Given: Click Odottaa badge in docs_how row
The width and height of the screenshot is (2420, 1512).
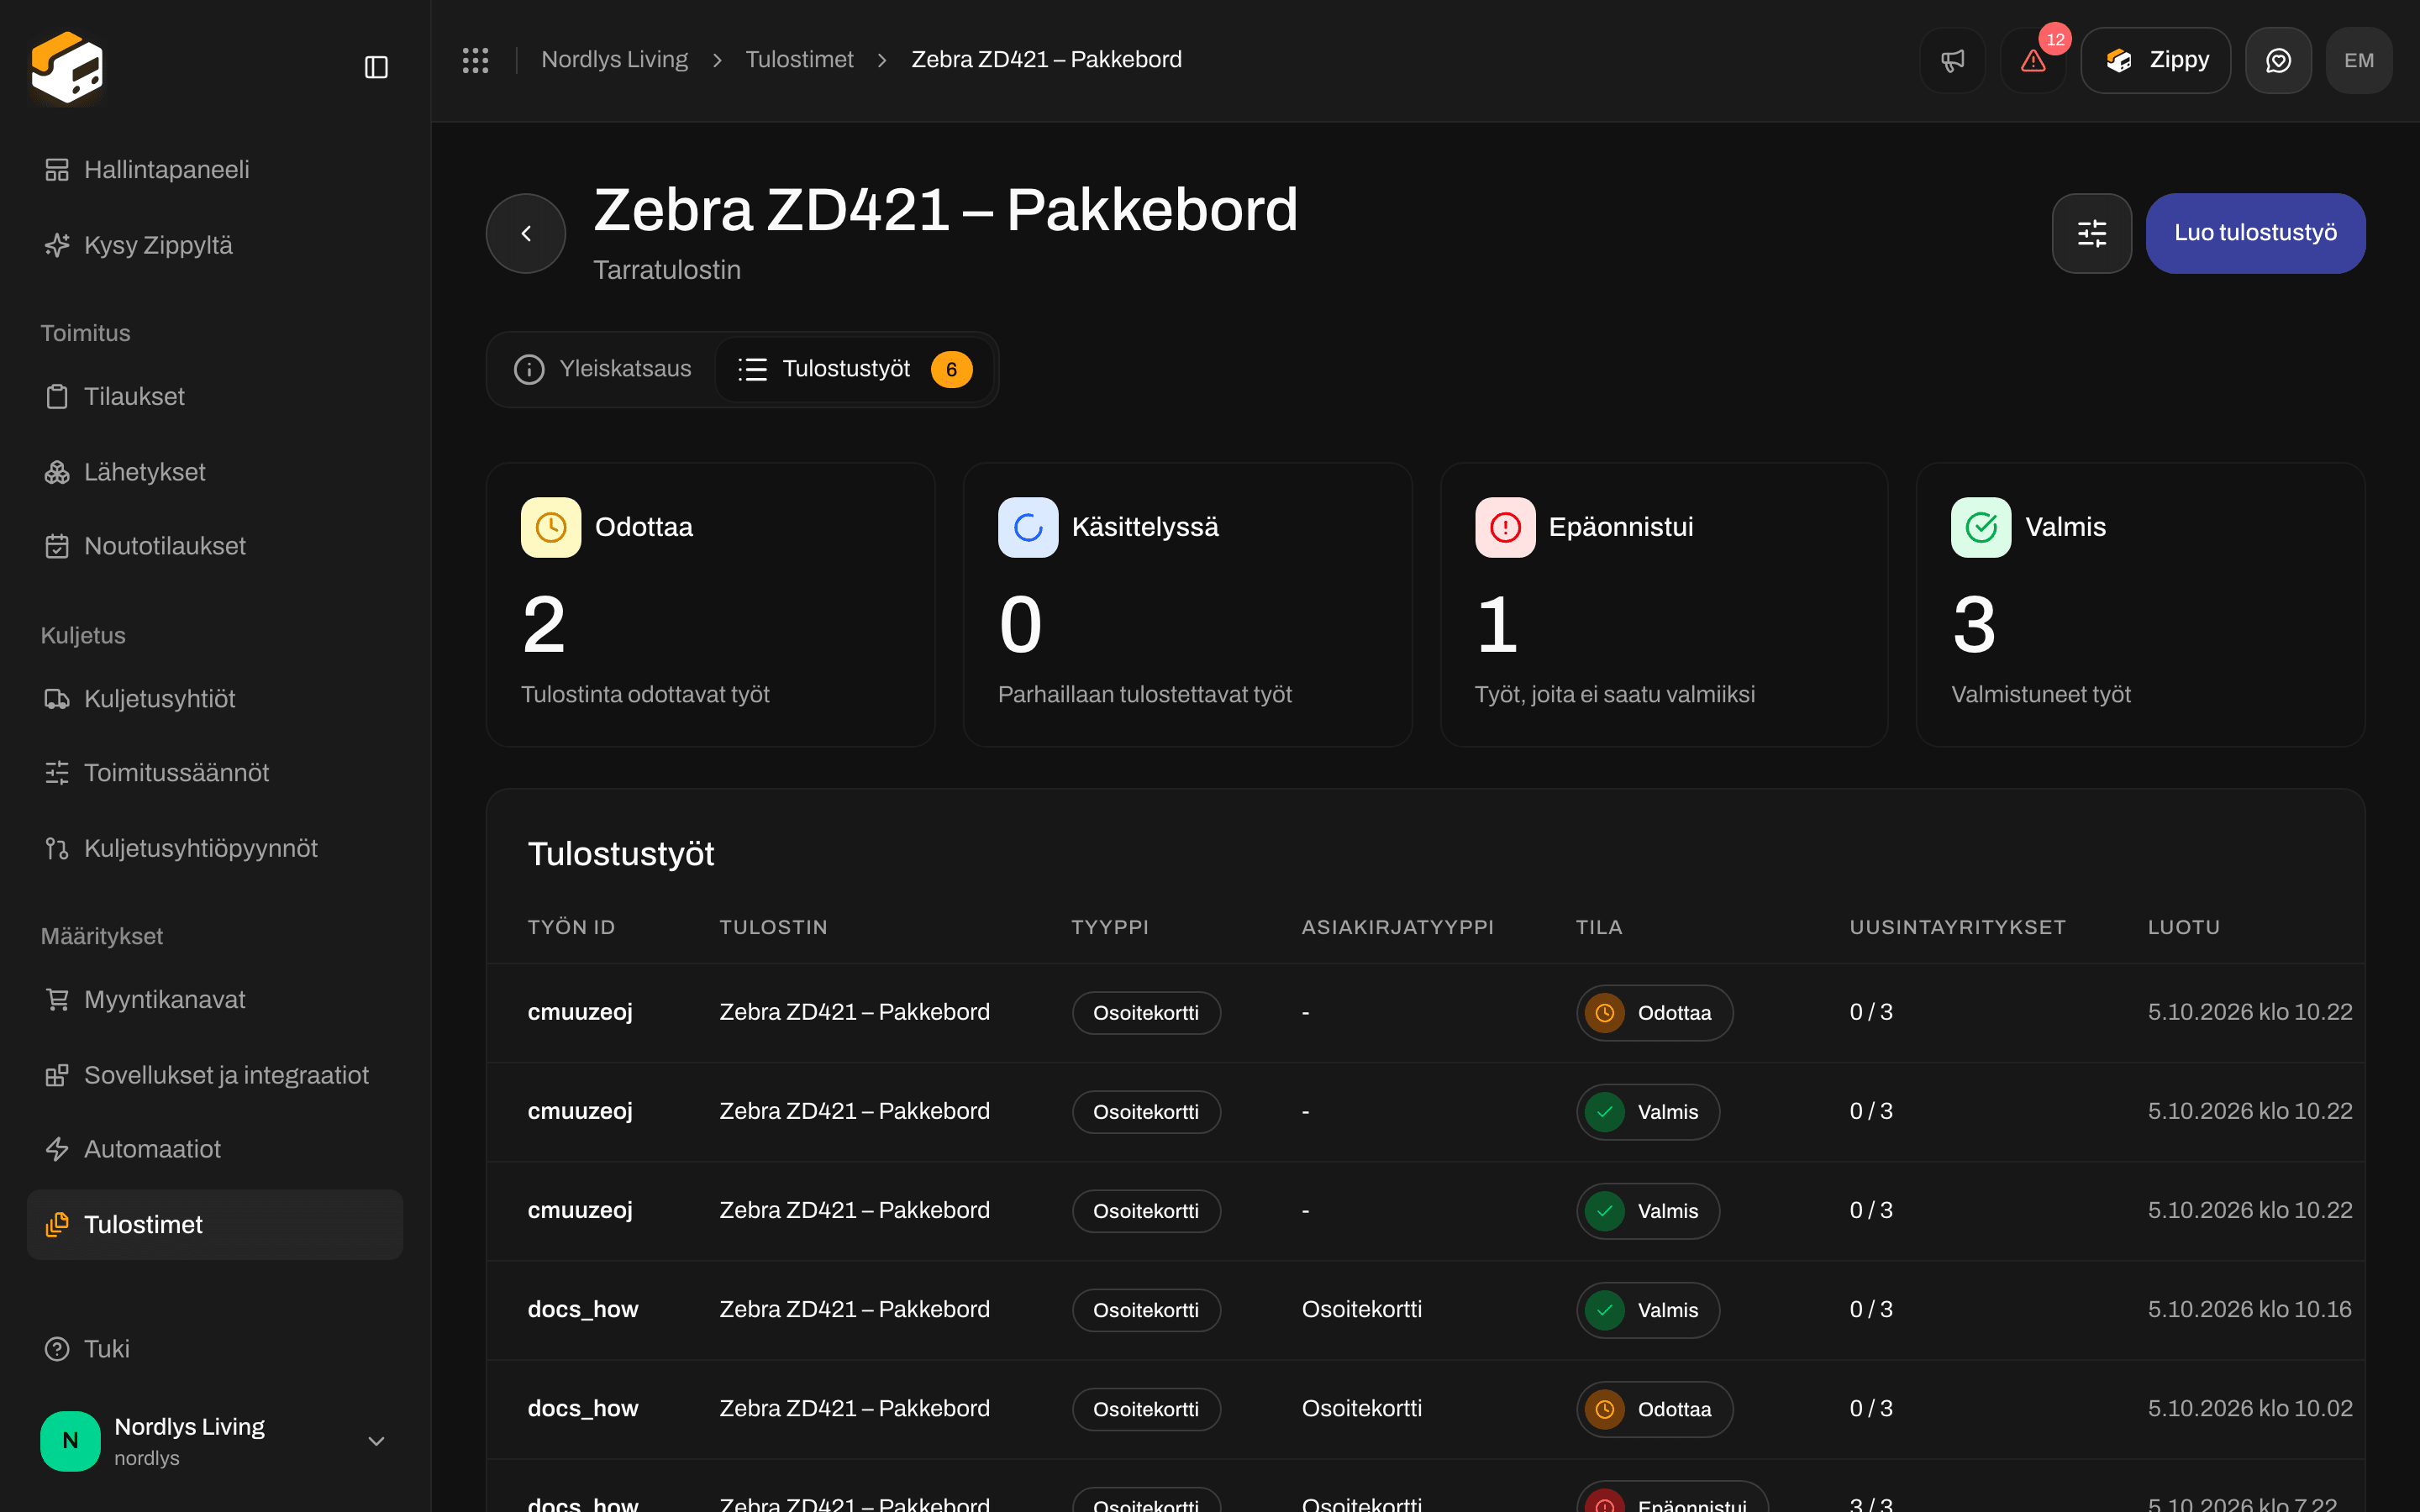Looking at the screenshot, I should click(x=1654, y=1409).
